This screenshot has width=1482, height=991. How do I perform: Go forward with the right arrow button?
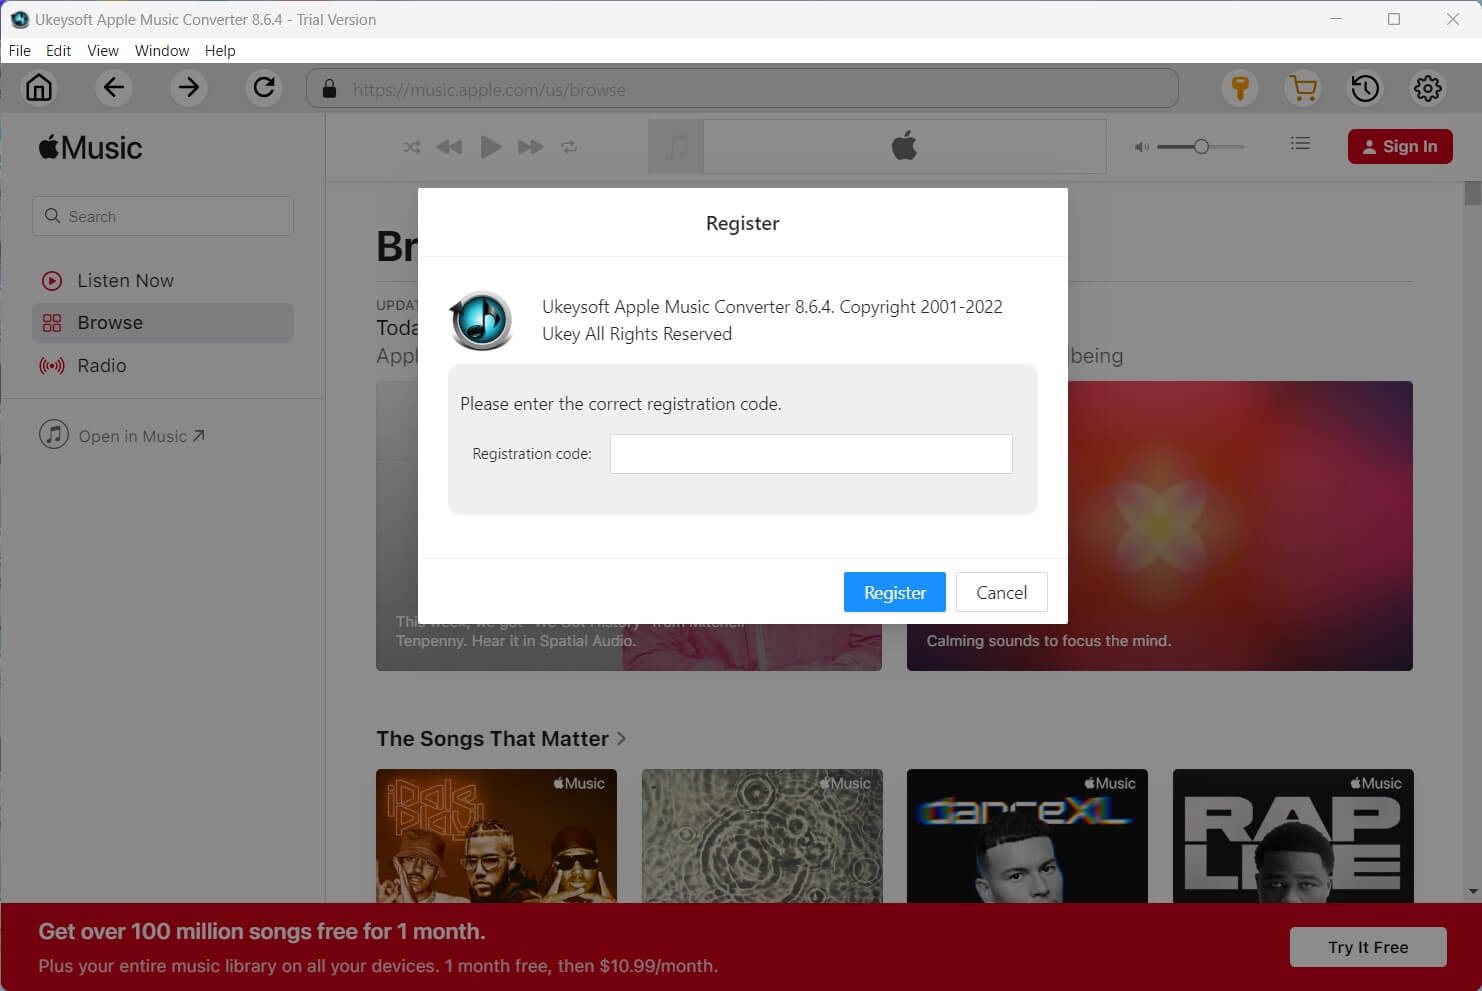(188, 88)
